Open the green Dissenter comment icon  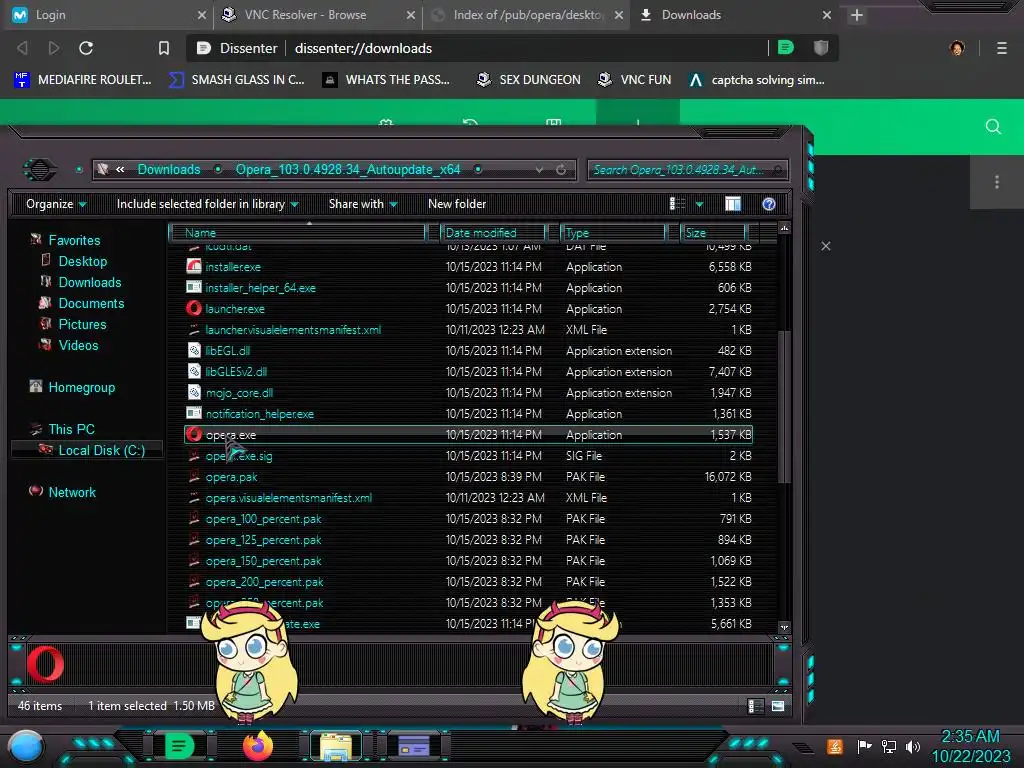[x=786, y=48]
